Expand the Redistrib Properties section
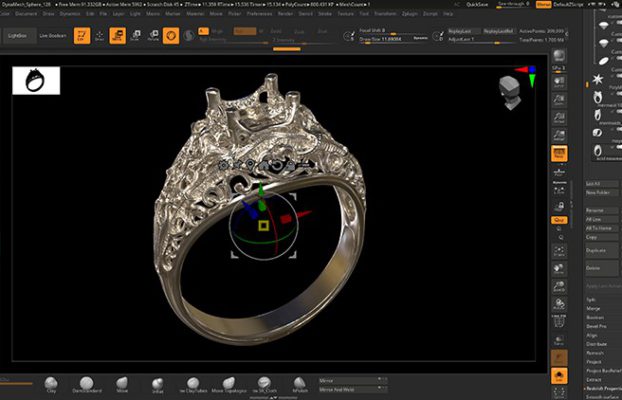This screenshot has height=400, width=622. pos(602,388)
